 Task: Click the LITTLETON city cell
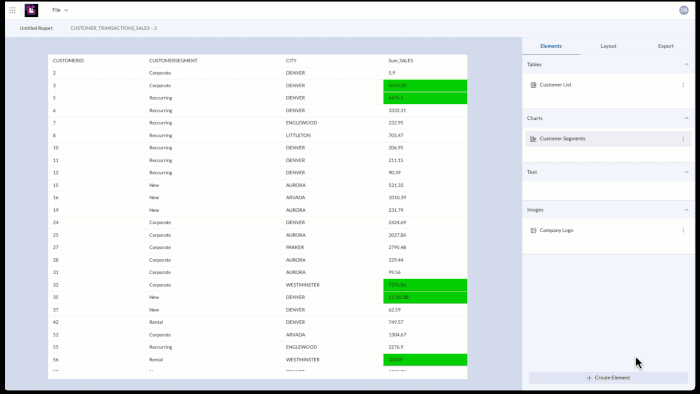point(298,135)
